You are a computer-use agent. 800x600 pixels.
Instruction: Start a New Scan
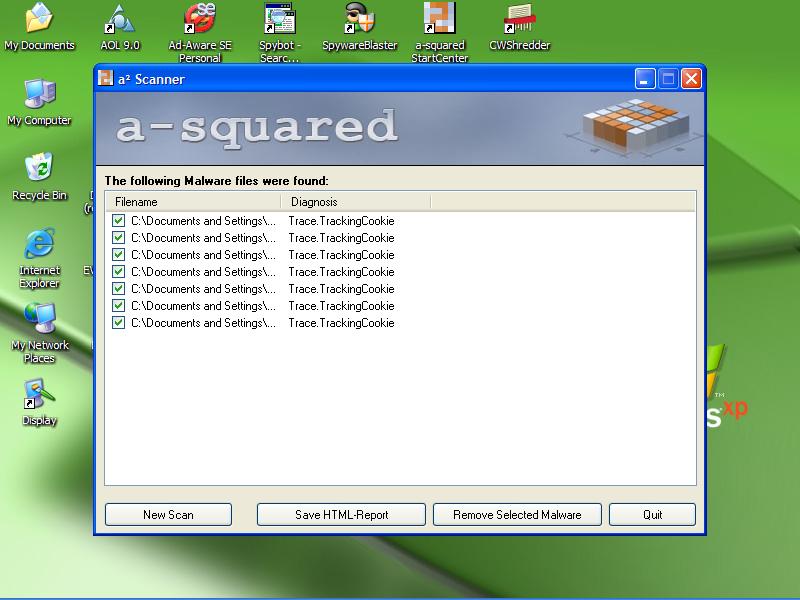click(x=168, y=514)
